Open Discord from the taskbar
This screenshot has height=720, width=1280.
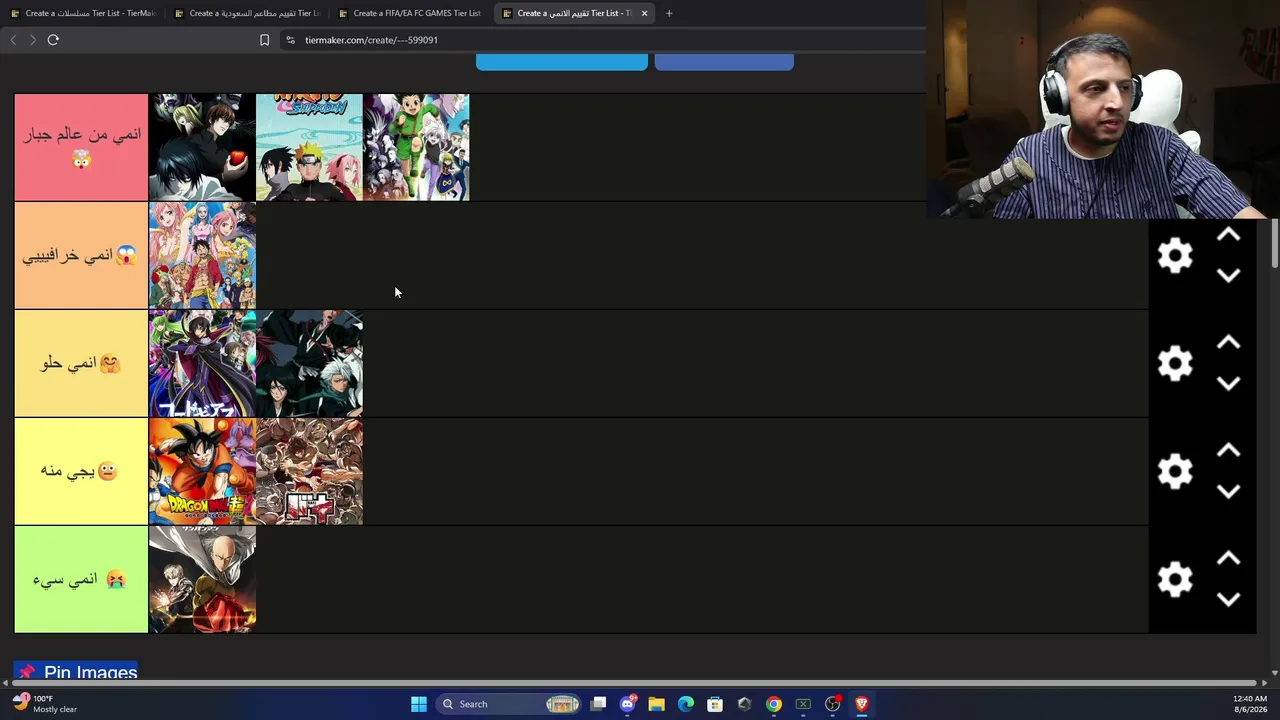(627, 704)
